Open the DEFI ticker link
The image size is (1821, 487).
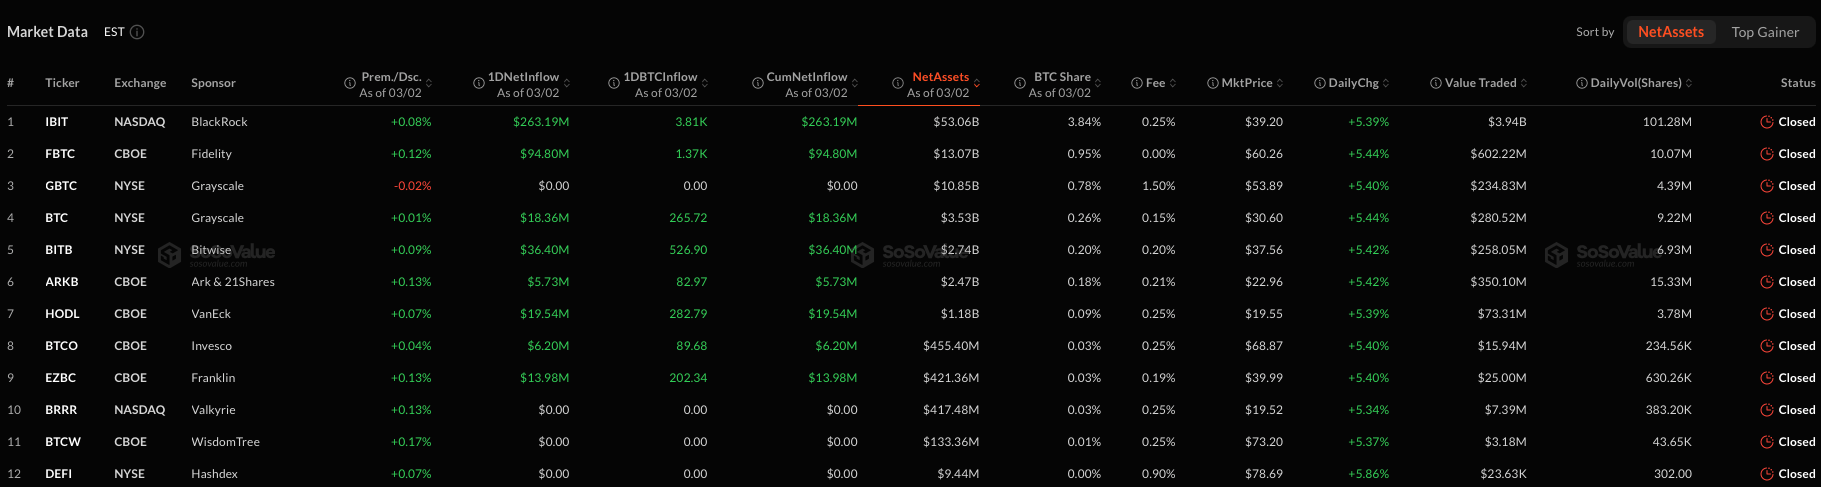[x=58, y=474]
